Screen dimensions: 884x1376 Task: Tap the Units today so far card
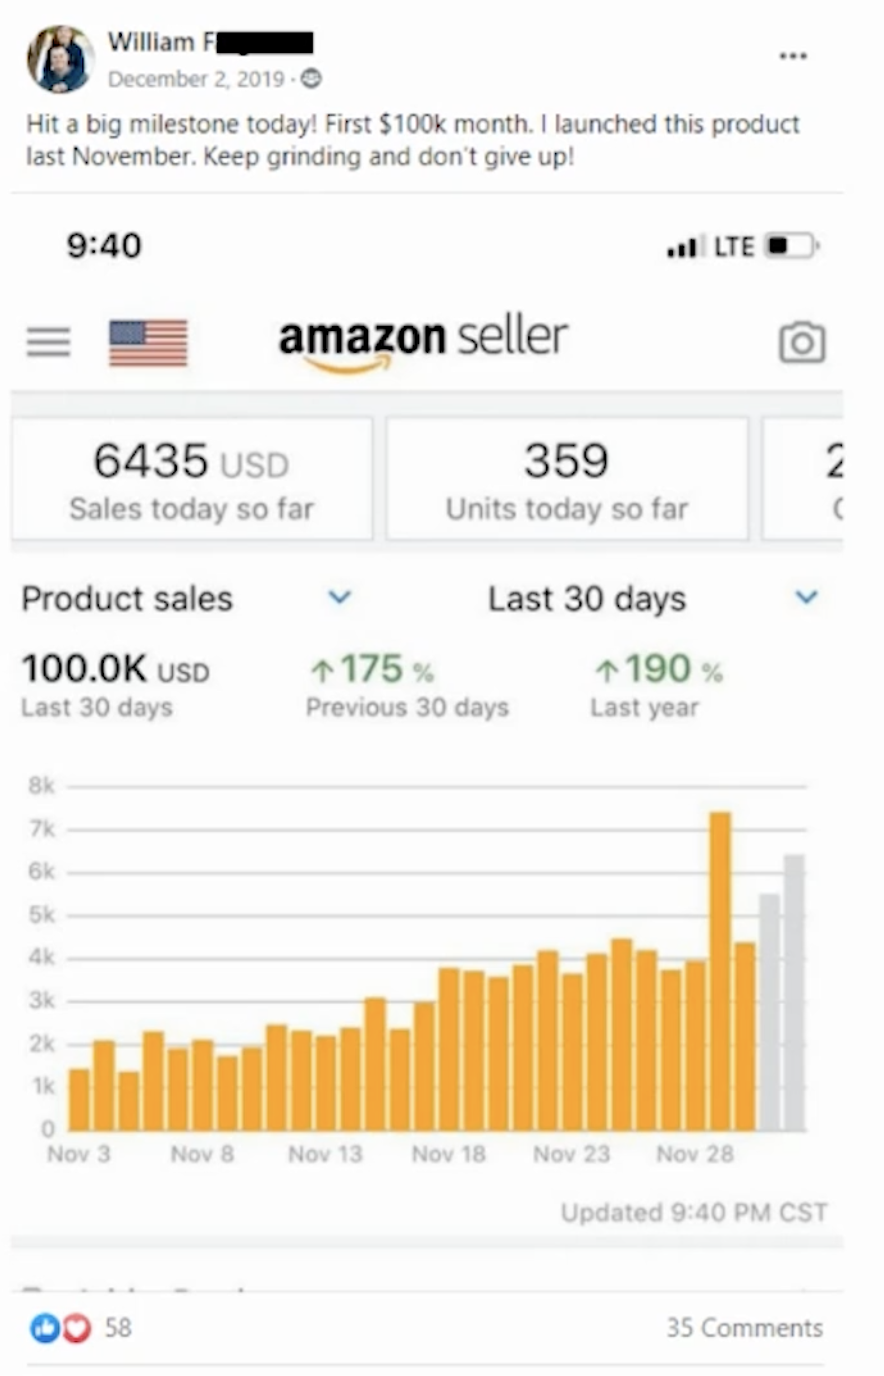point(567,479)
